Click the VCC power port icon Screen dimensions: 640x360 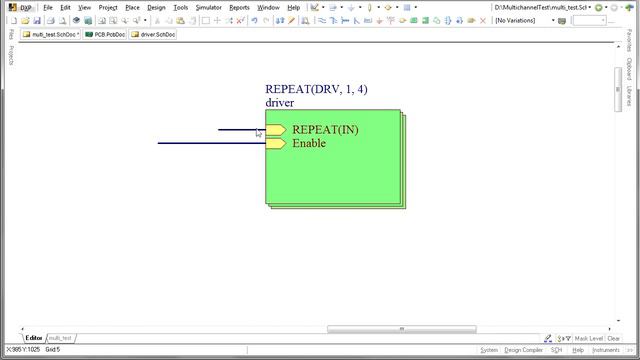(391, 20)
